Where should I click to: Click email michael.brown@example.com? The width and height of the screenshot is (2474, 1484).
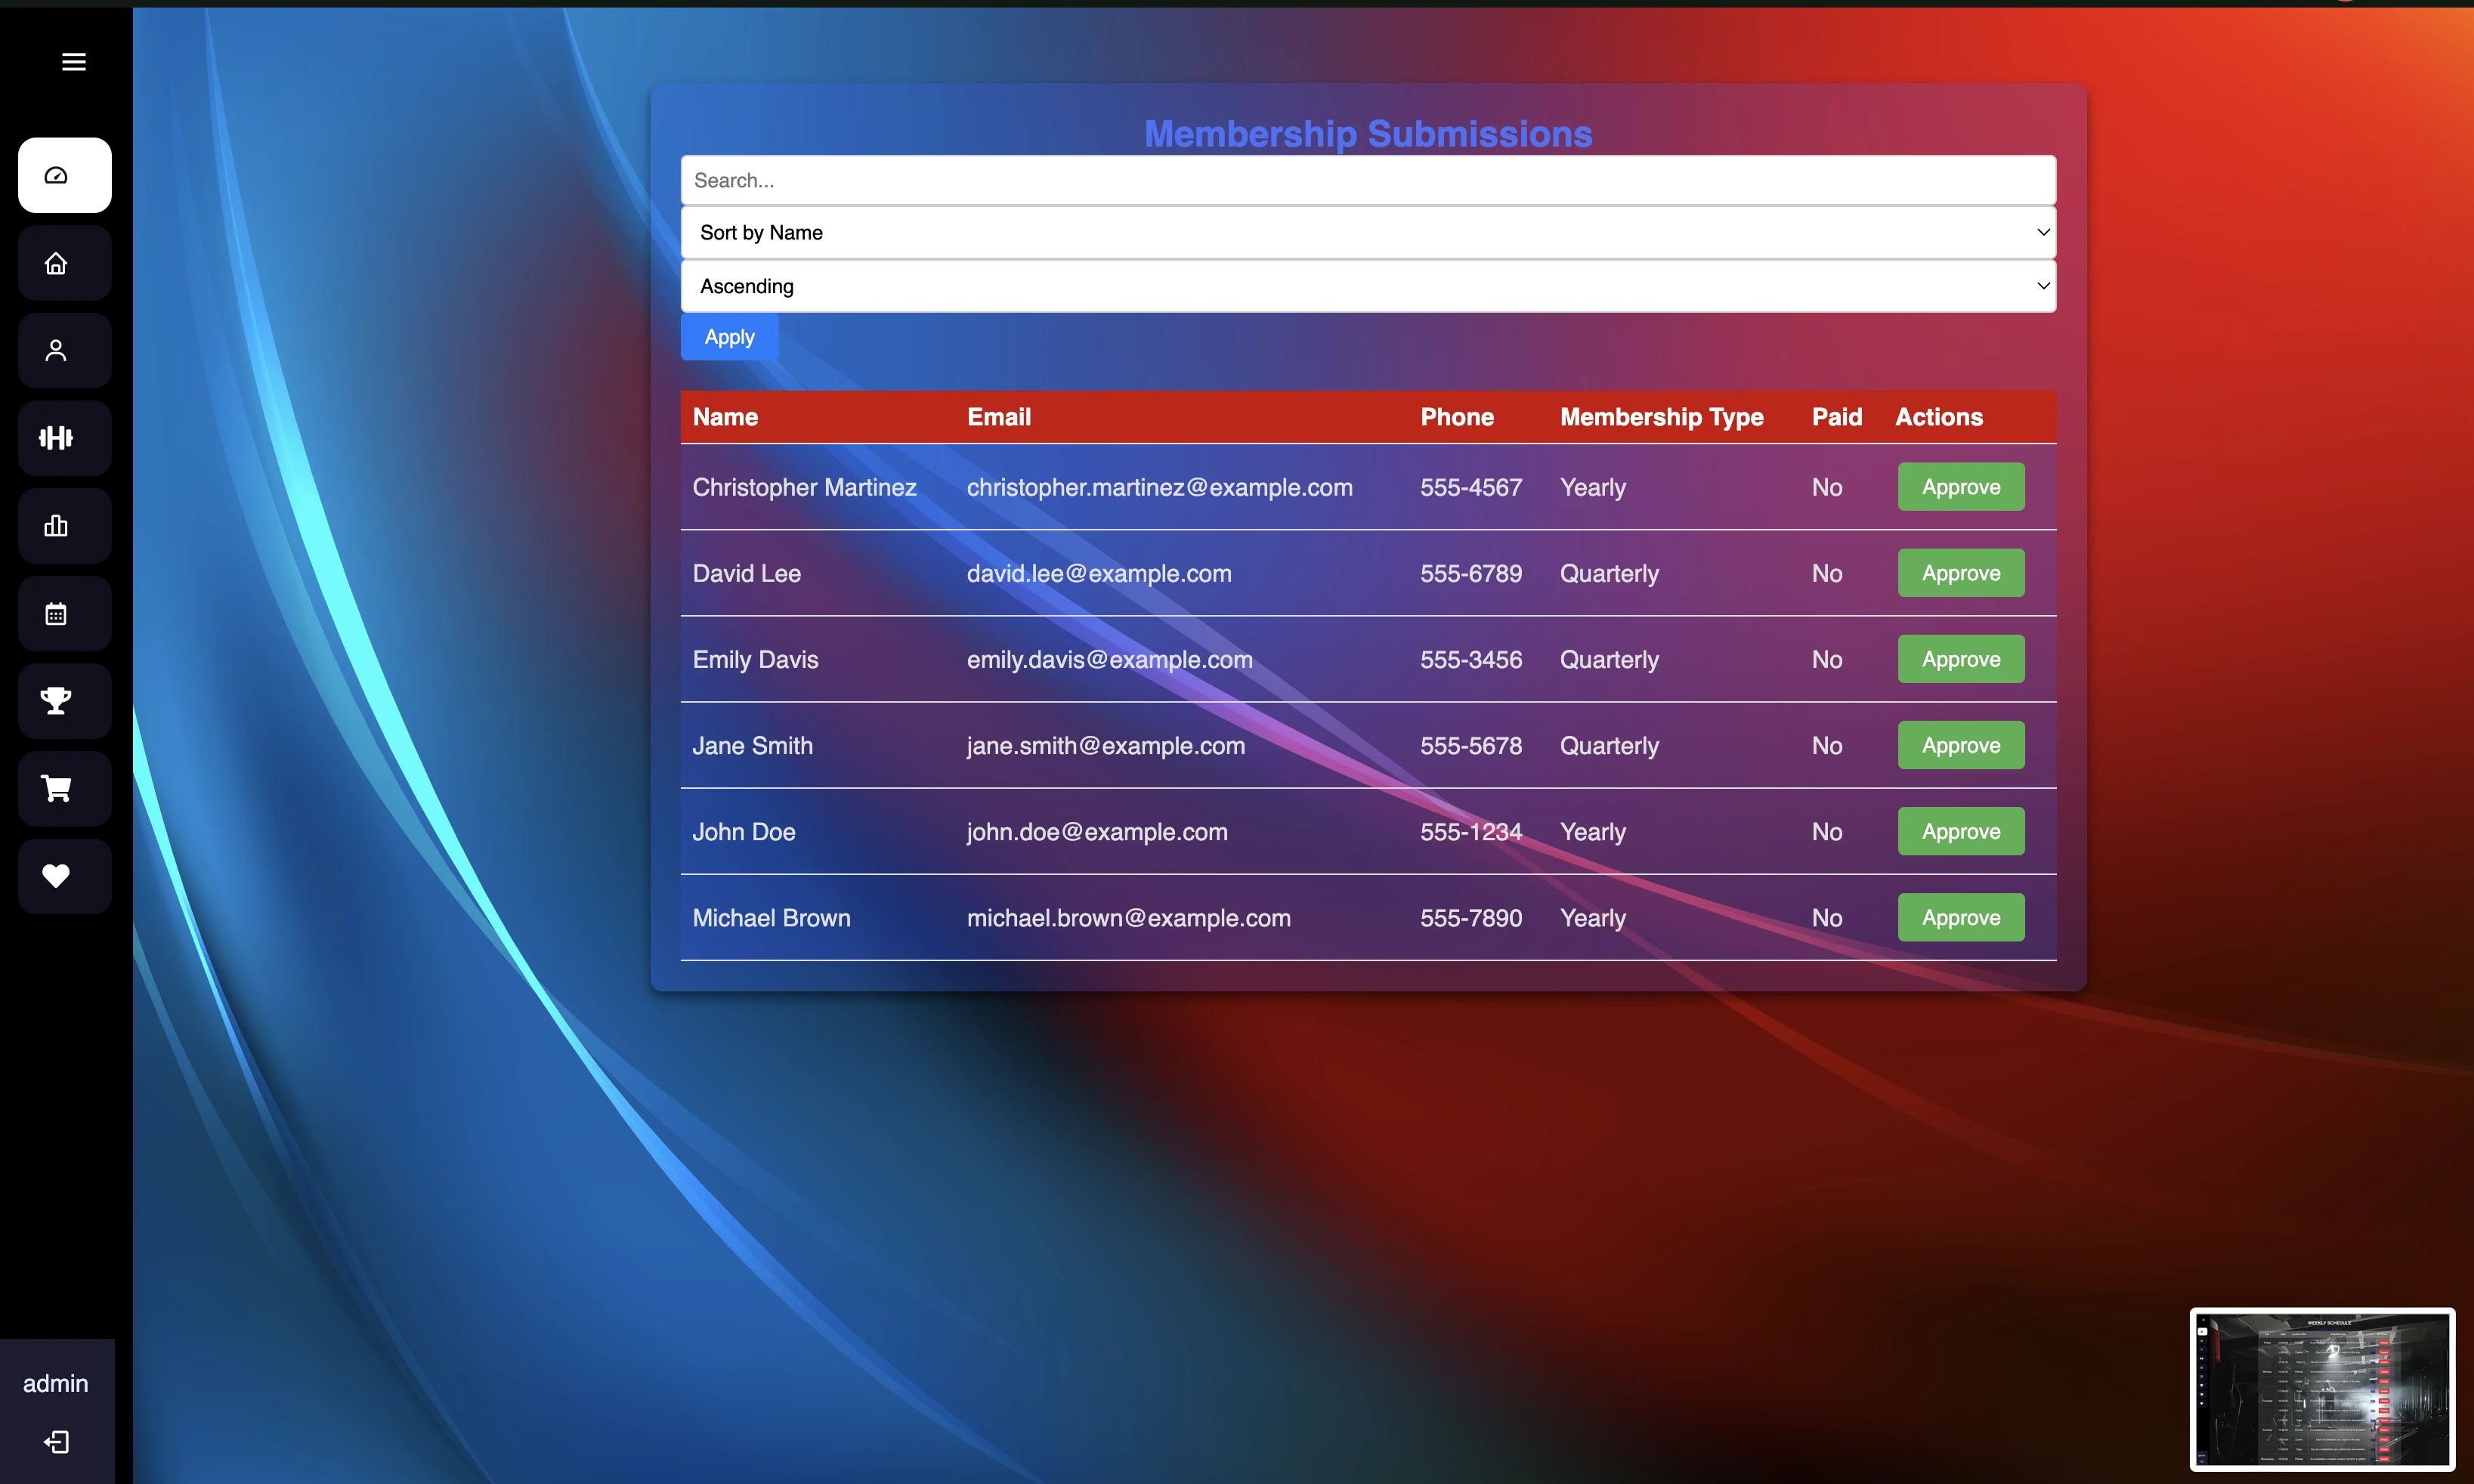point(1128,917)
